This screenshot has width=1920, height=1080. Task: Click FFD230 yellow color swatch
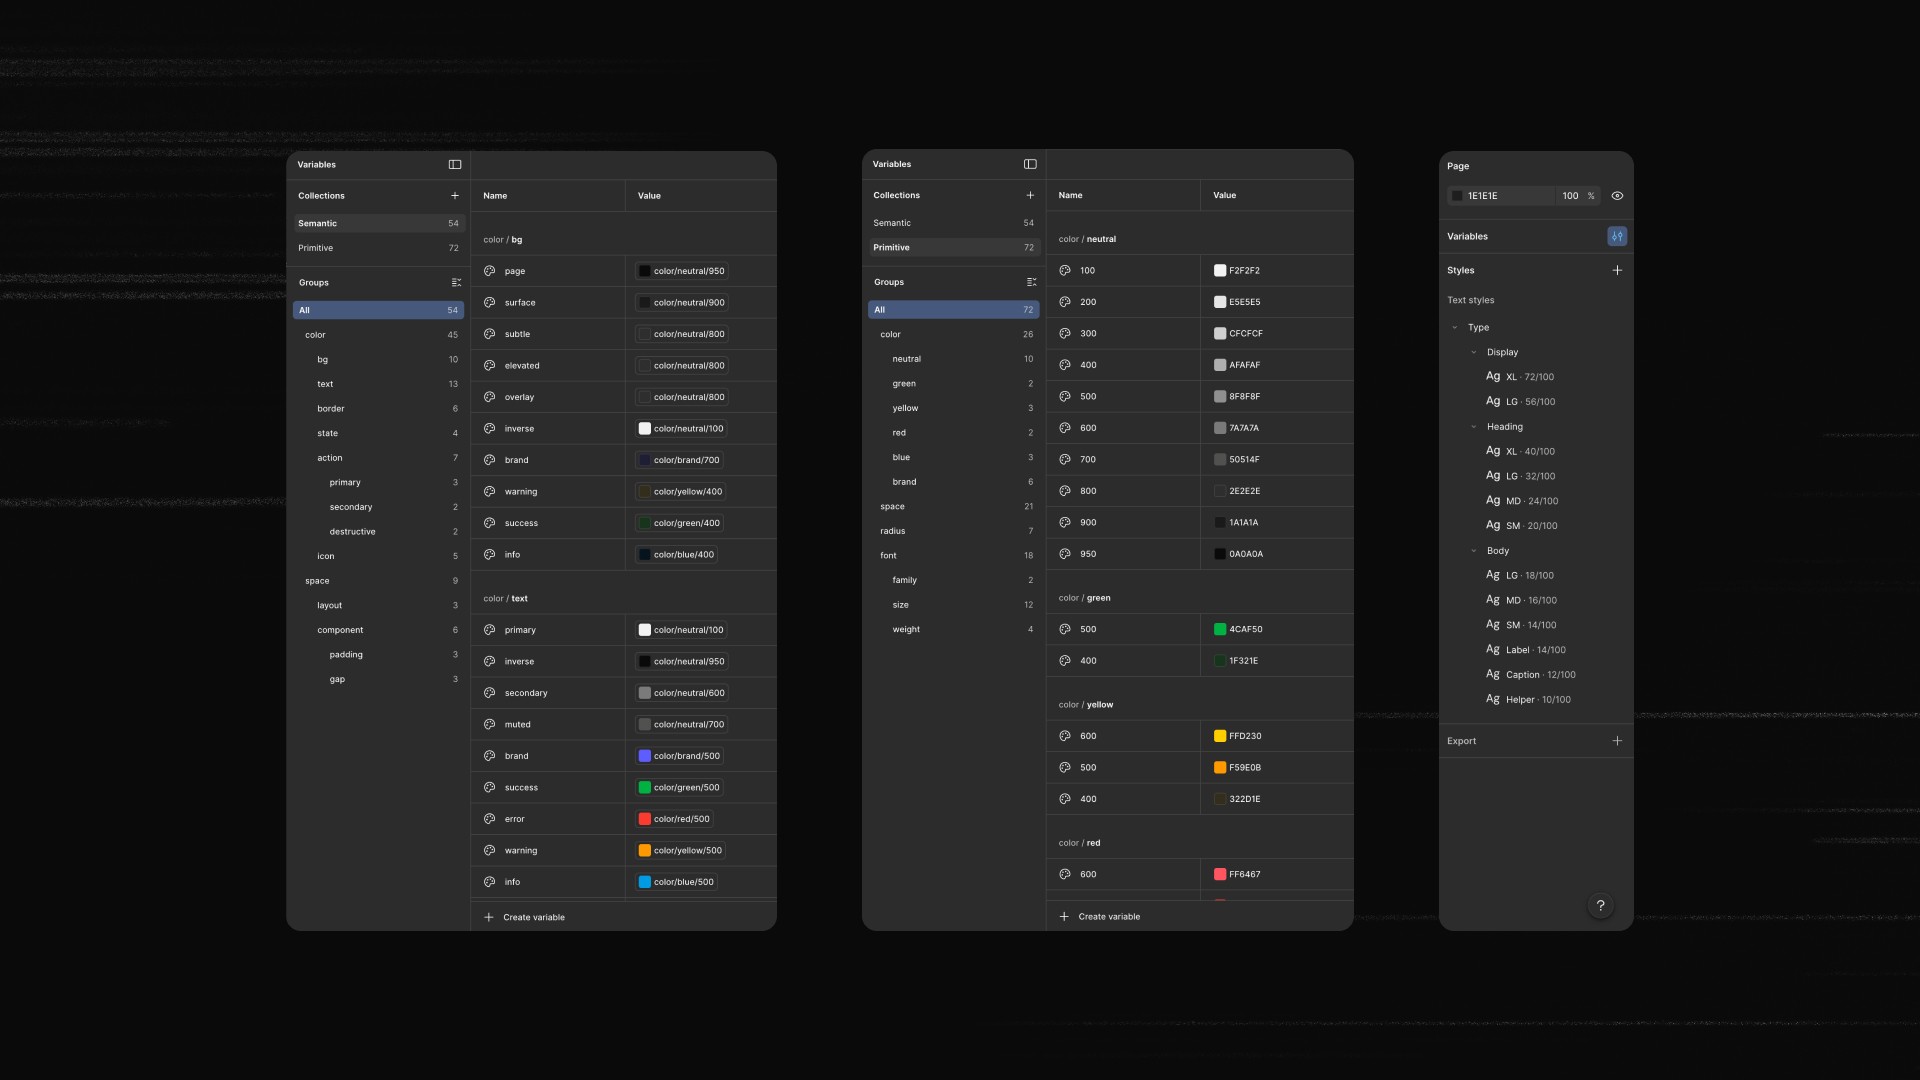click(x=1220, y=736)
